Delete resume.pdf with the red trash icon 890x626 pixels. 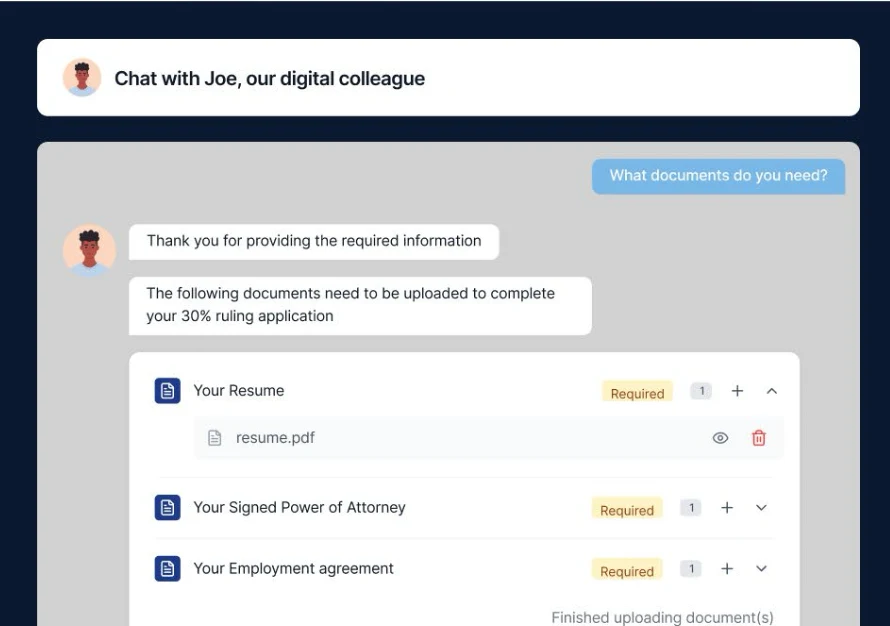[x=759, y=438]
